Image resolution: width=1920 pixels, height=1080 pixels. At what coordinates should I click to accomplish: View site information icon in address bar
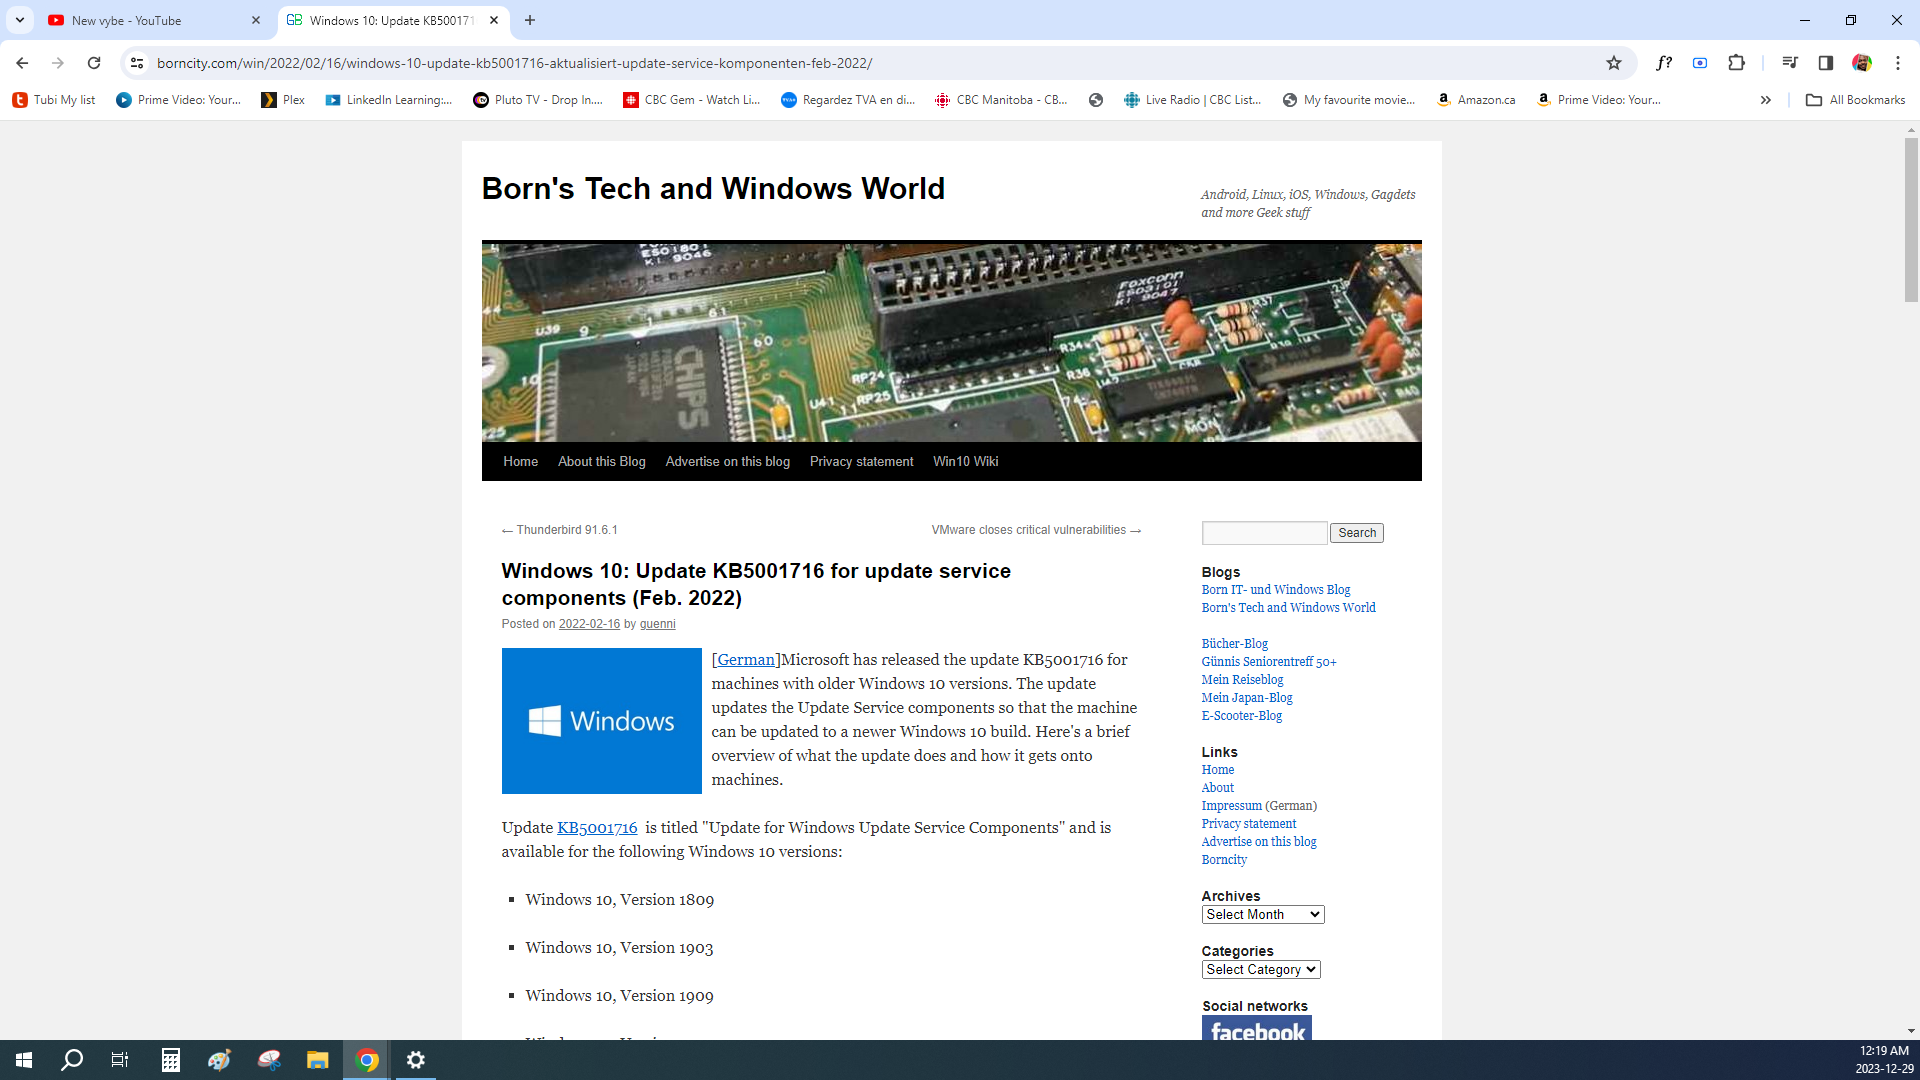click(x=137, y=63)
